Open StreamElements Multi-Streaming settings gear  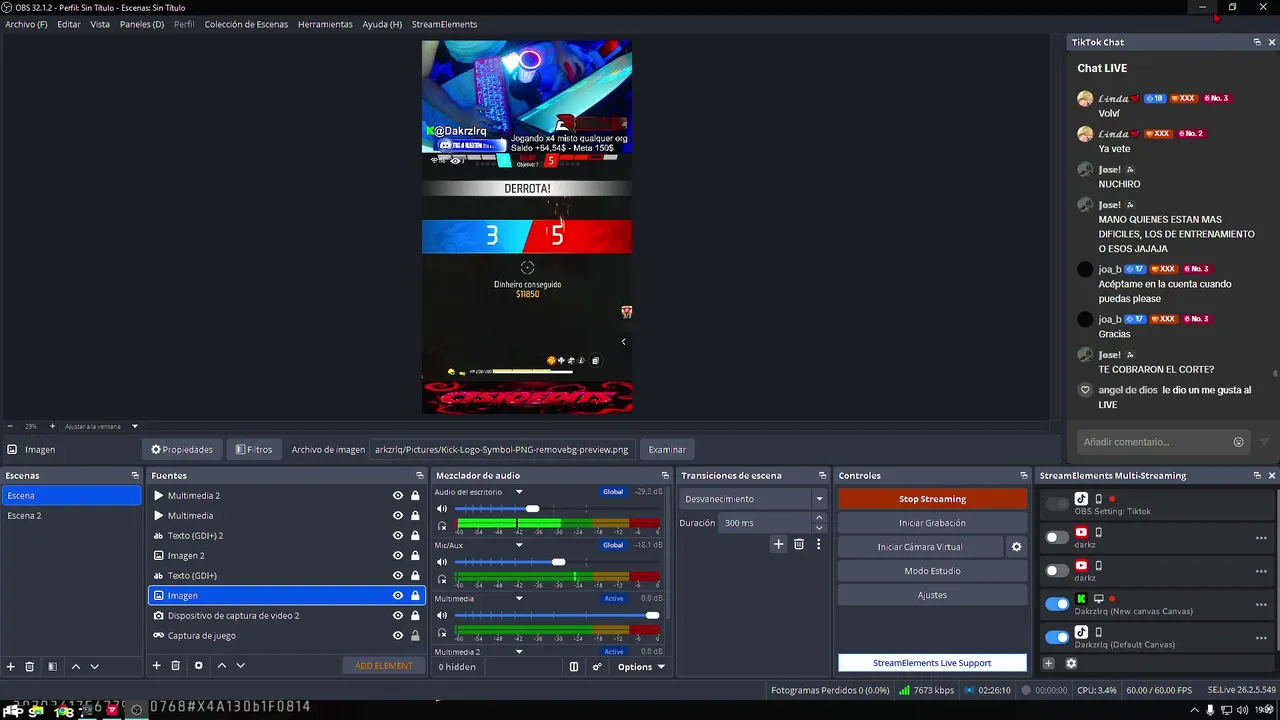click(x=1071, y=663)
